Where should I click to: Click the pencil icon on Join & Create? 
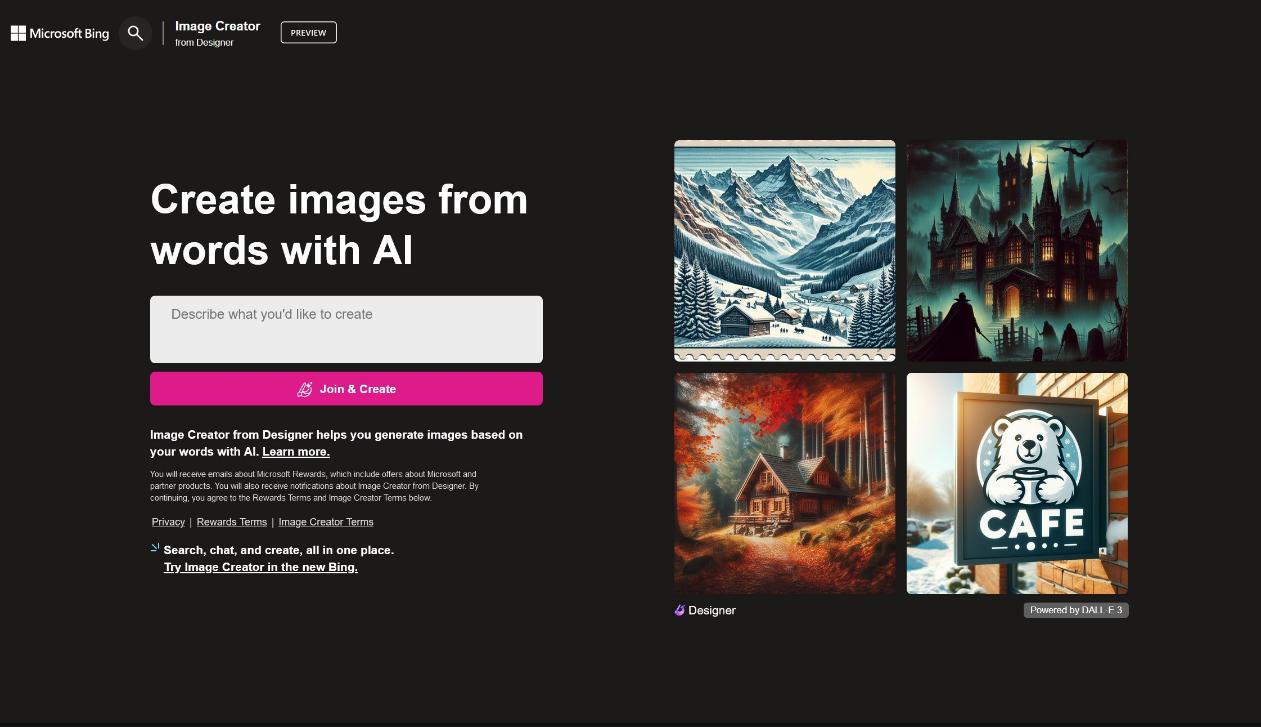click(305, 389)
